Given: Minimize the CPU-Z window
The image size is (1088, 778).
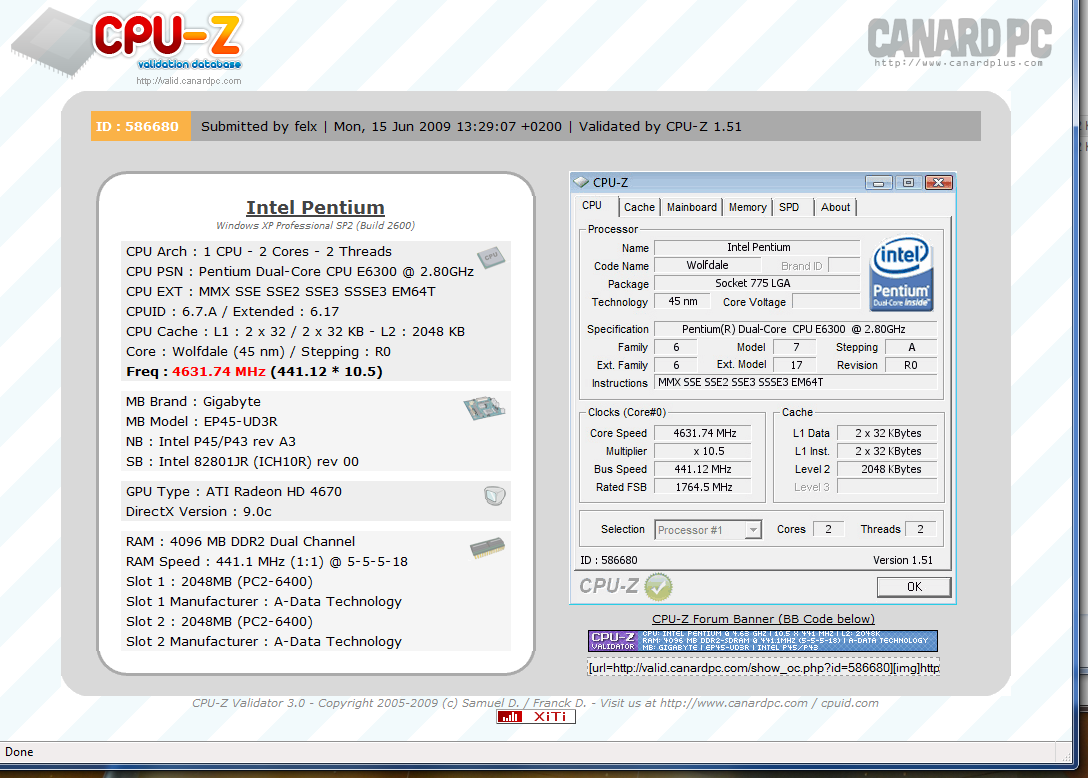Looking at the screenshot, I should click(x=878, y=183).
